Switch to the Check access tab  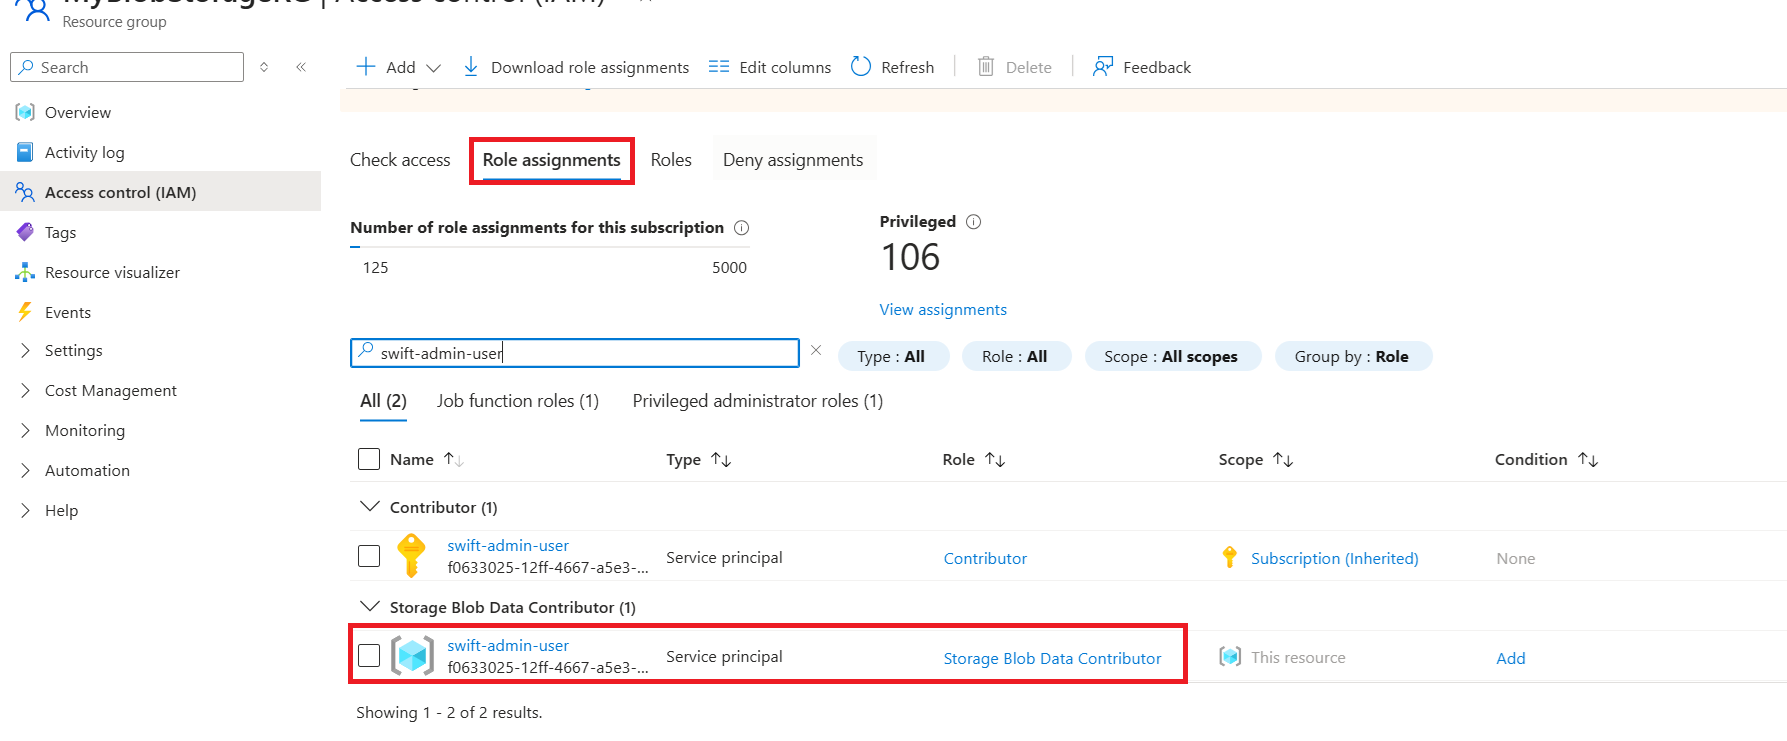[x=400, y=160]
